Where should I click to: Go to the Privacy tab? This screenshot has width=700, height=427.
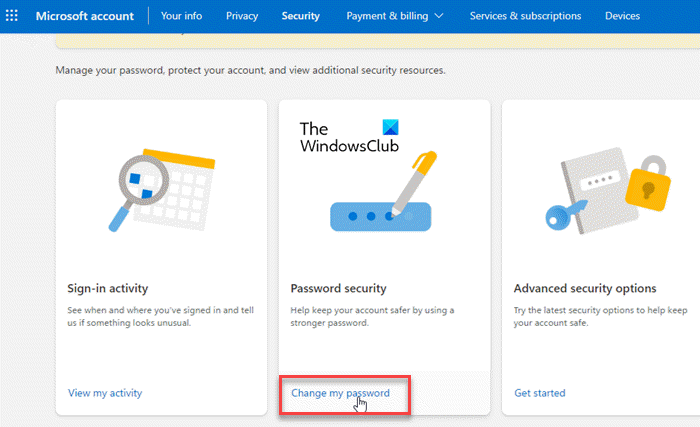click(x=241, y=16)
